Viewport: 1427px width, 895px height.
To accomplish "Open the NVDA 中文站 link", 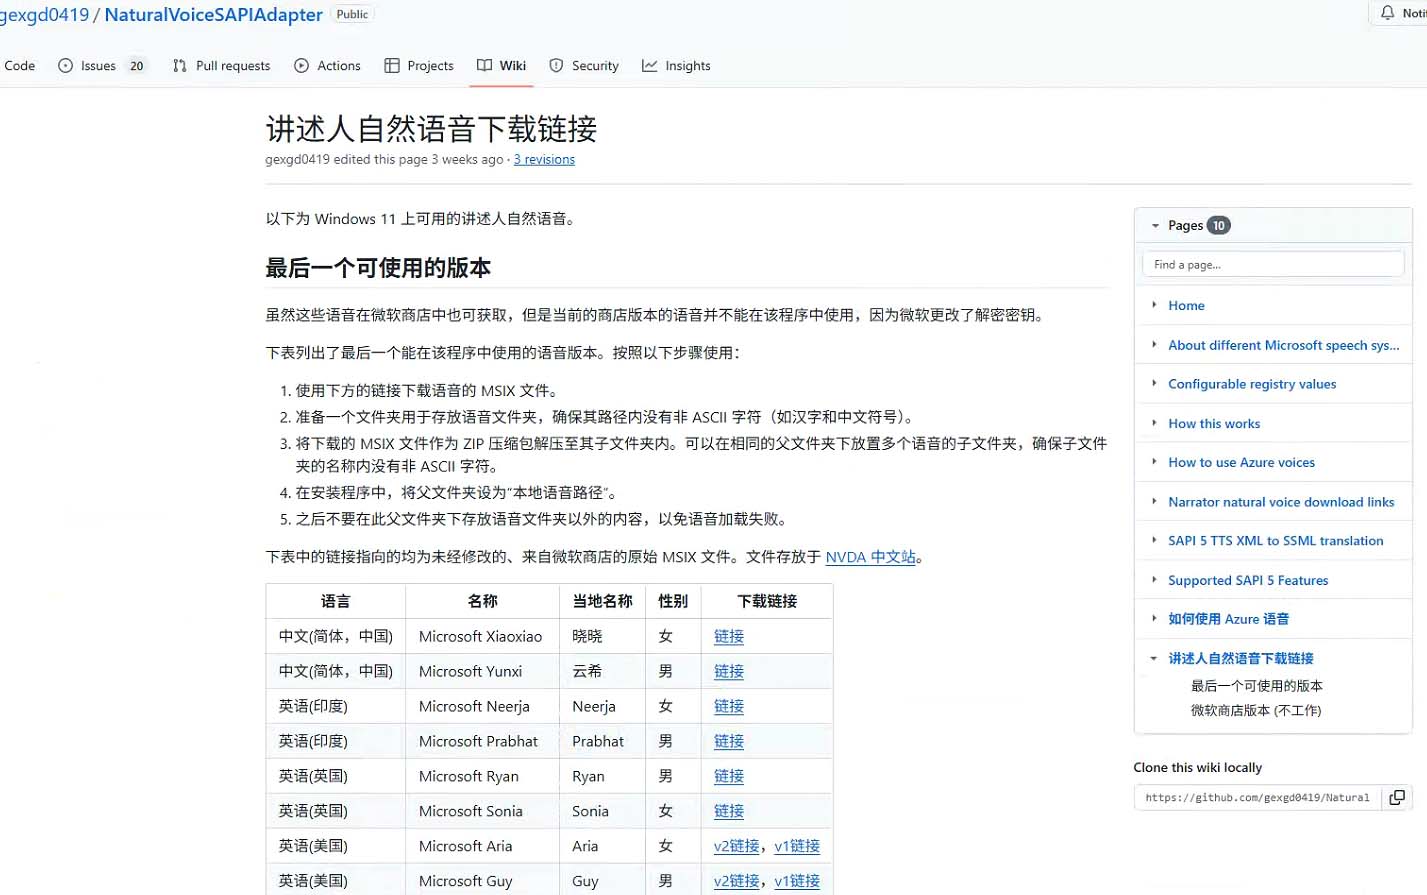I will point(870,557).
